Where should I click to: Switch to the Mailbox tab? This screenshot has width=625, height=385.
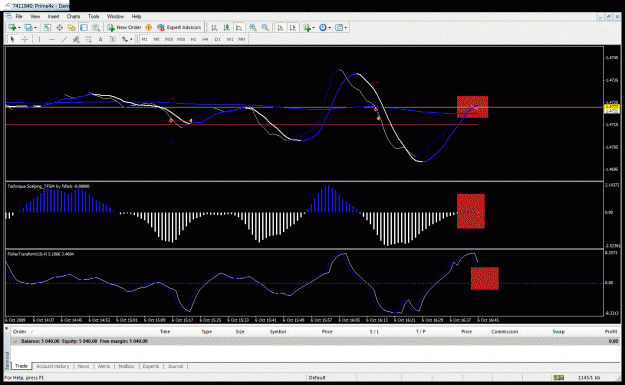pos(126,366)
